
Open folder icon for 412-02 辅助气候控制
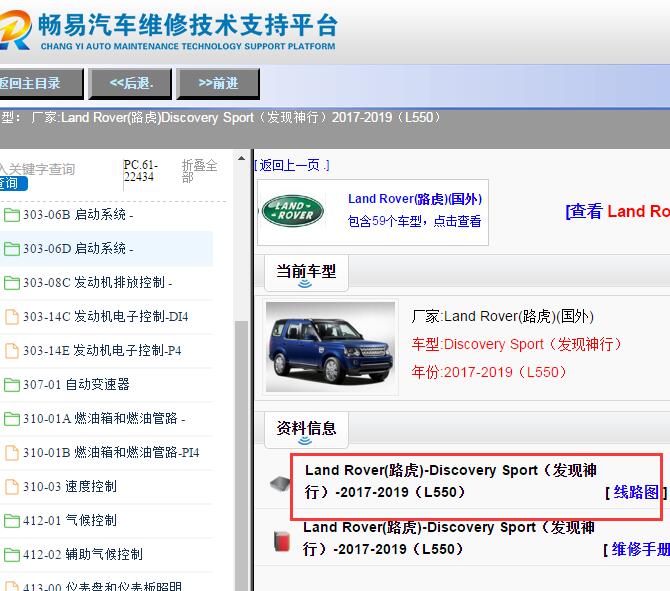(x=12, y=555)
